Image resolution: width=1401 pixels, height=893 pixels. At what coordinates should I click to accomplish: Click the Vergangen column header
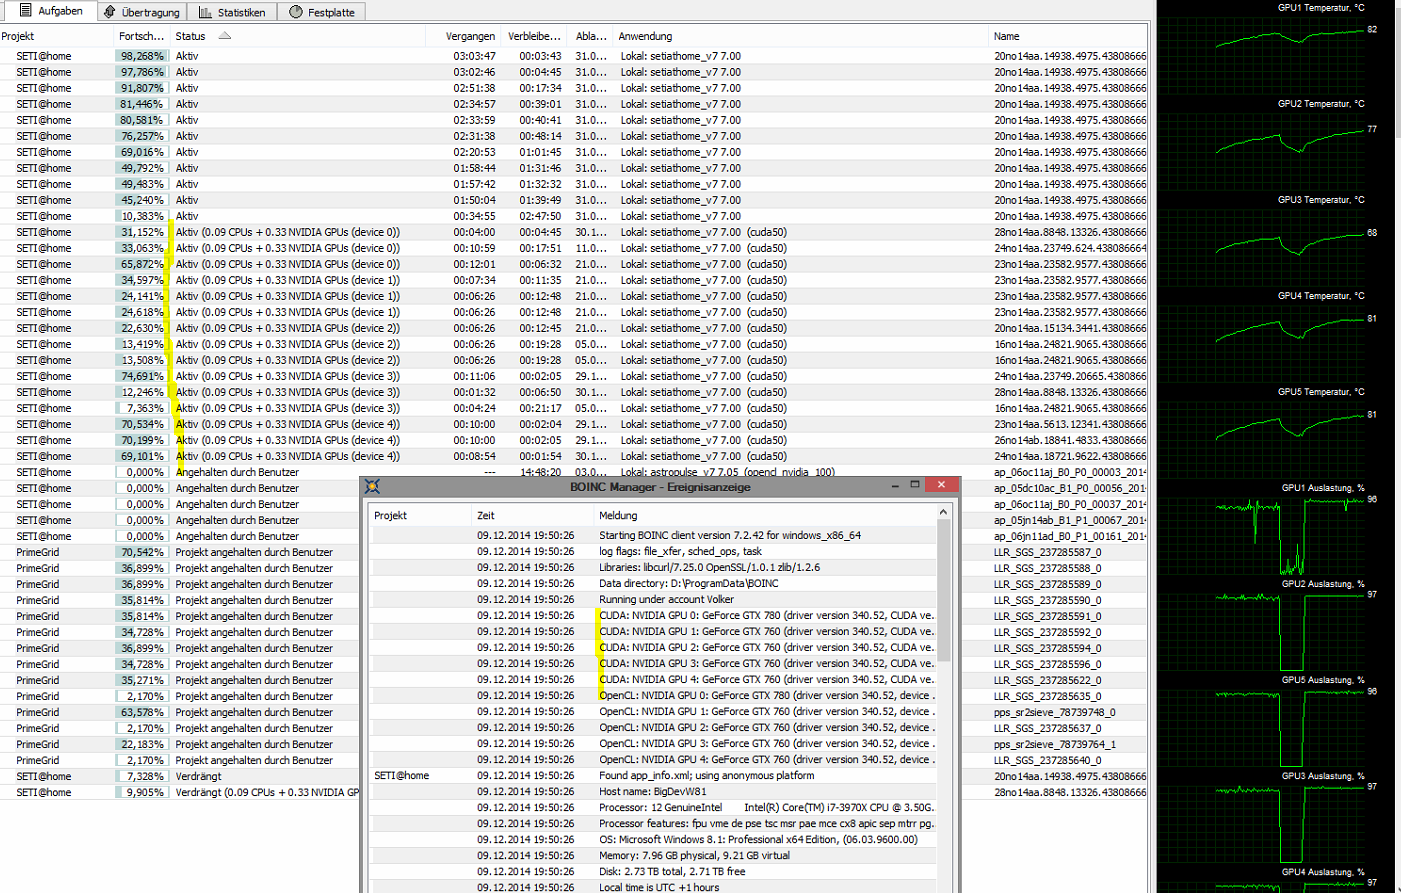470,36
